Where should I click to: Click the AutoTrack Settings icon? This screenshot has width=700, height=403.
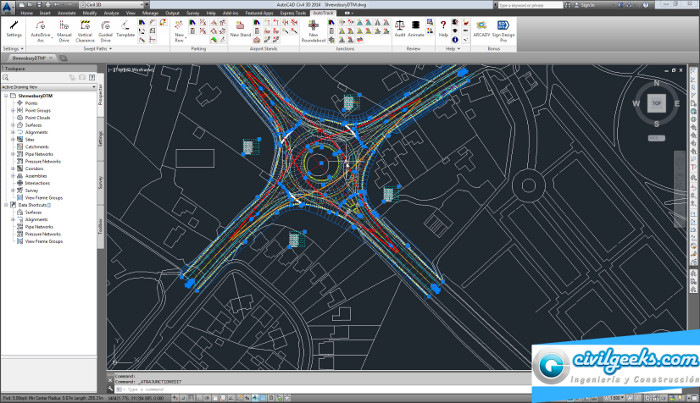tap(13, 27)
